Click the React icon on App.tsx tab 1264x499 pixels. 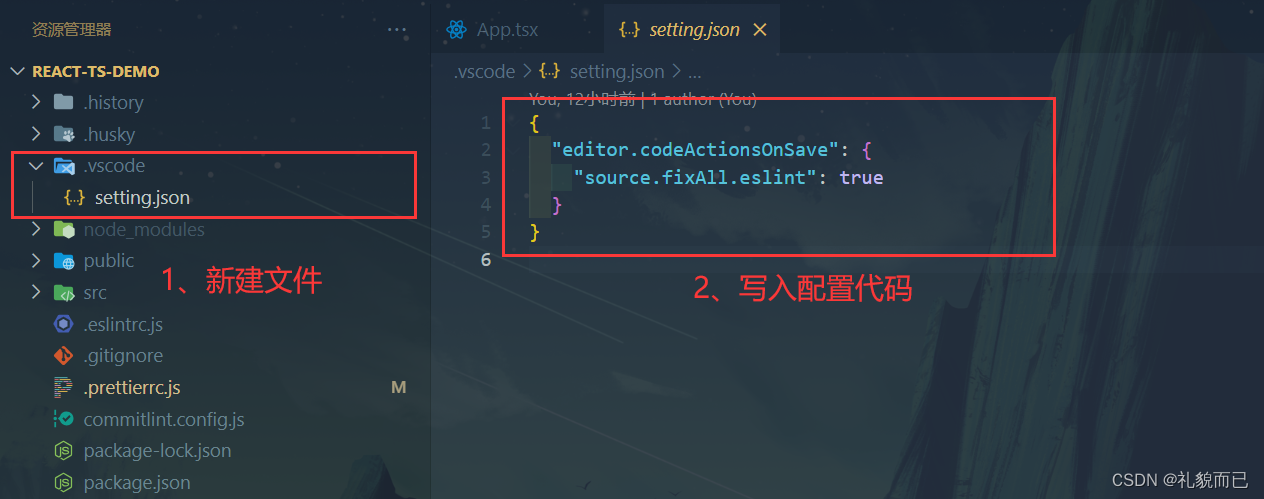pyautogui.click(x=458, y=30)
